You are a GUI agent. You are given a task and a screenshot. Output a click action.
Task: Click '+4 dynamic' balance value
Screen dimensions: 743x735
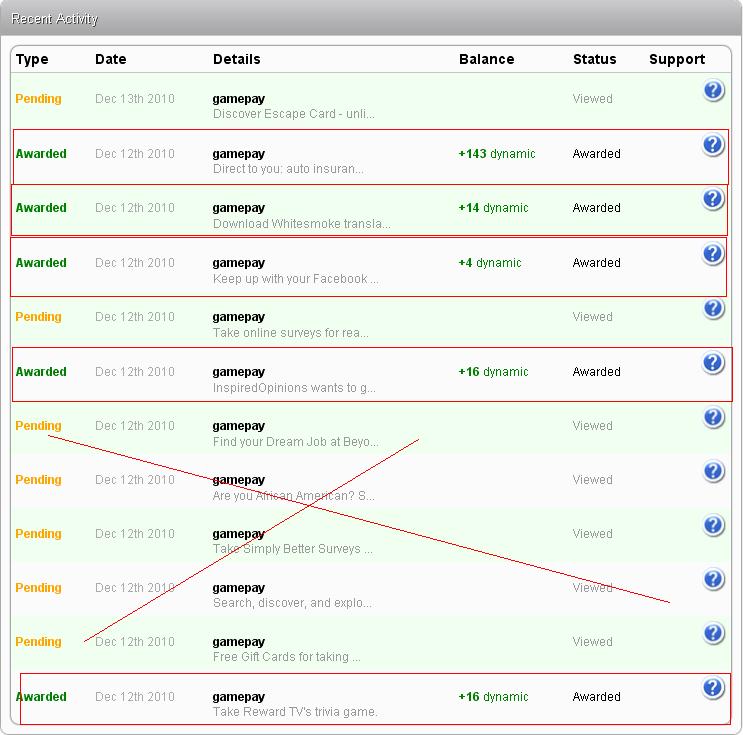coord(489,263)
